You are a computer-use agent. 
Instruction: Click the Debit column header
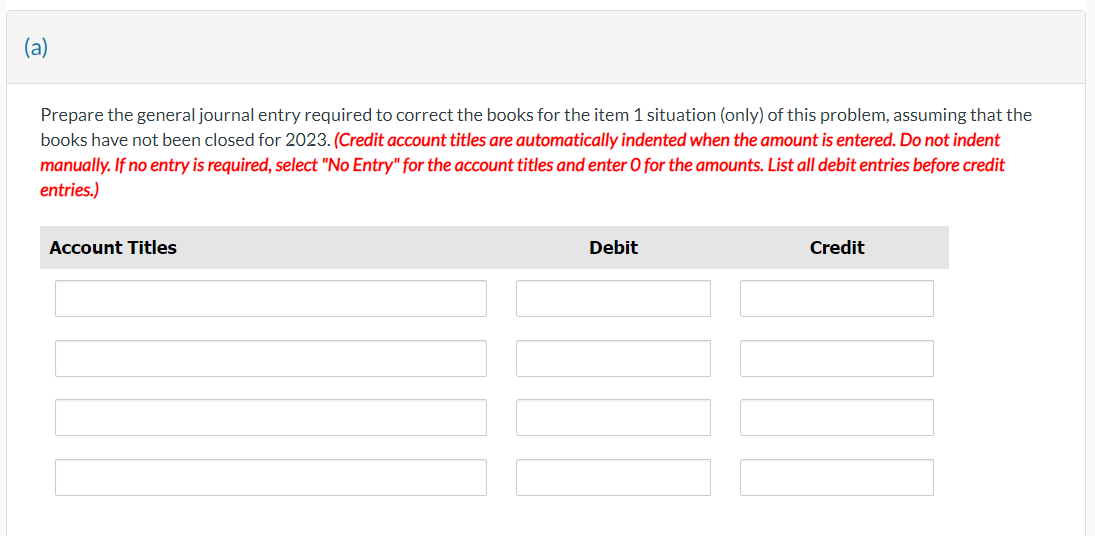pos(613,247)
